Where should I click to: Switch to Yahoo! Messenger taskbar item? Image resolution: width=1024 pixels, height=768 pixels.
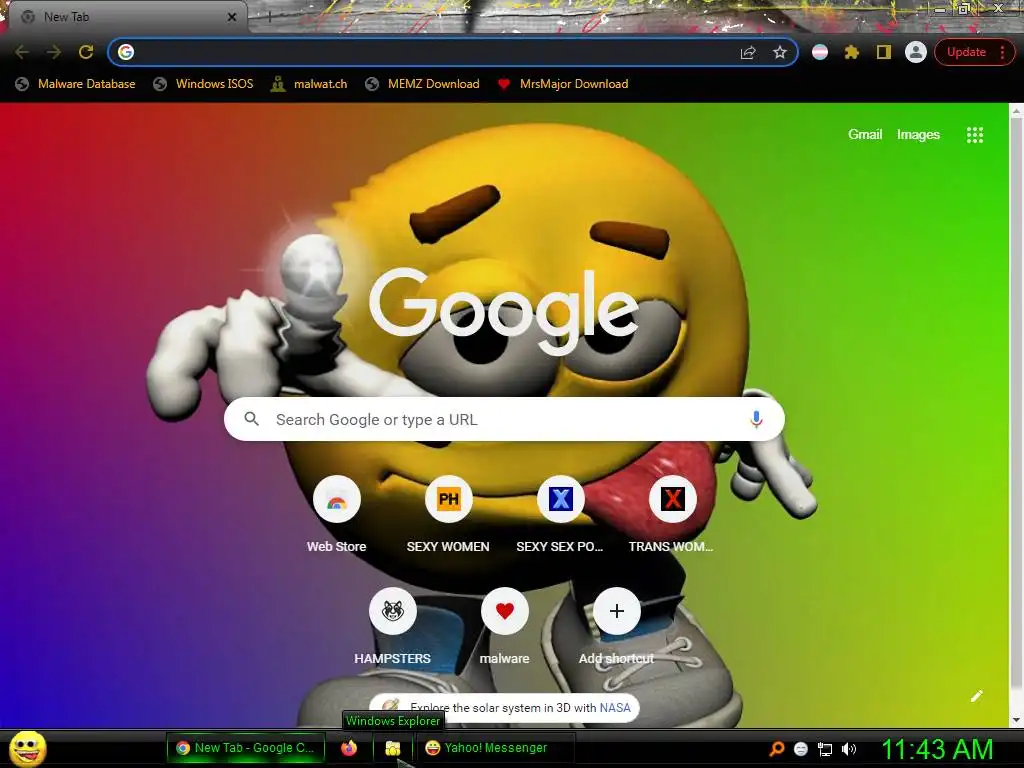(496, 748)
